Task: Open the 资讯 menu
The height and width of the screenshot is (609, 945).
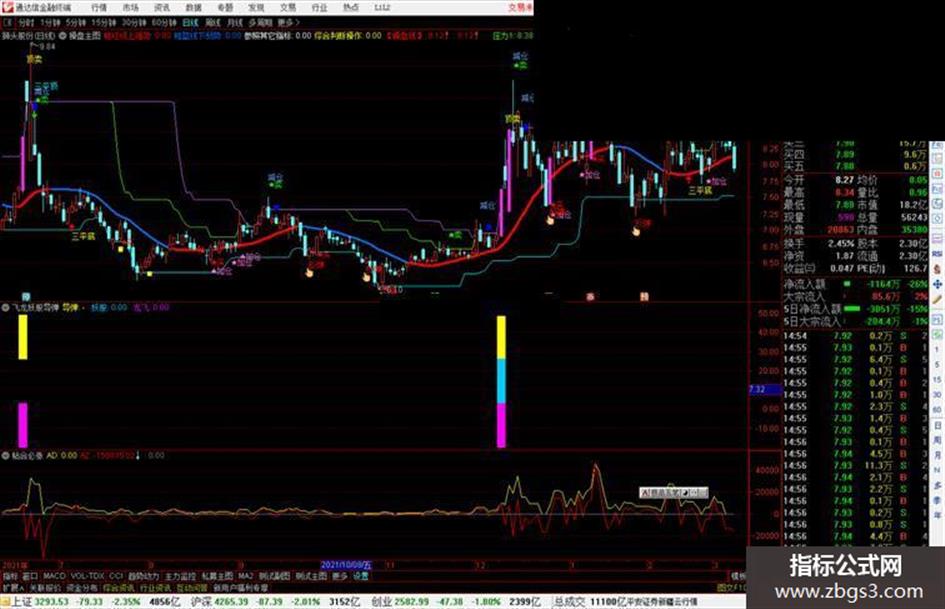Action: (162, 8)
